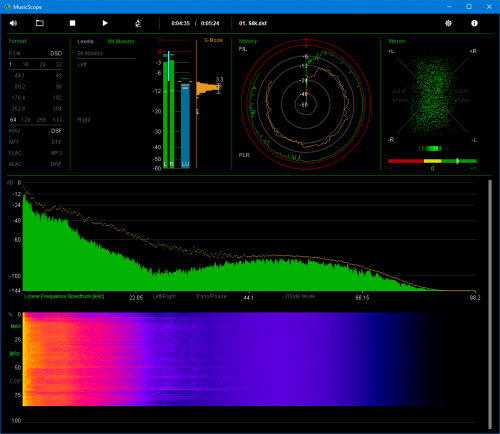The height and width of the screenshot is (434, 500).
Task: Click the AIFF file type label
Action: pos(14,142)
